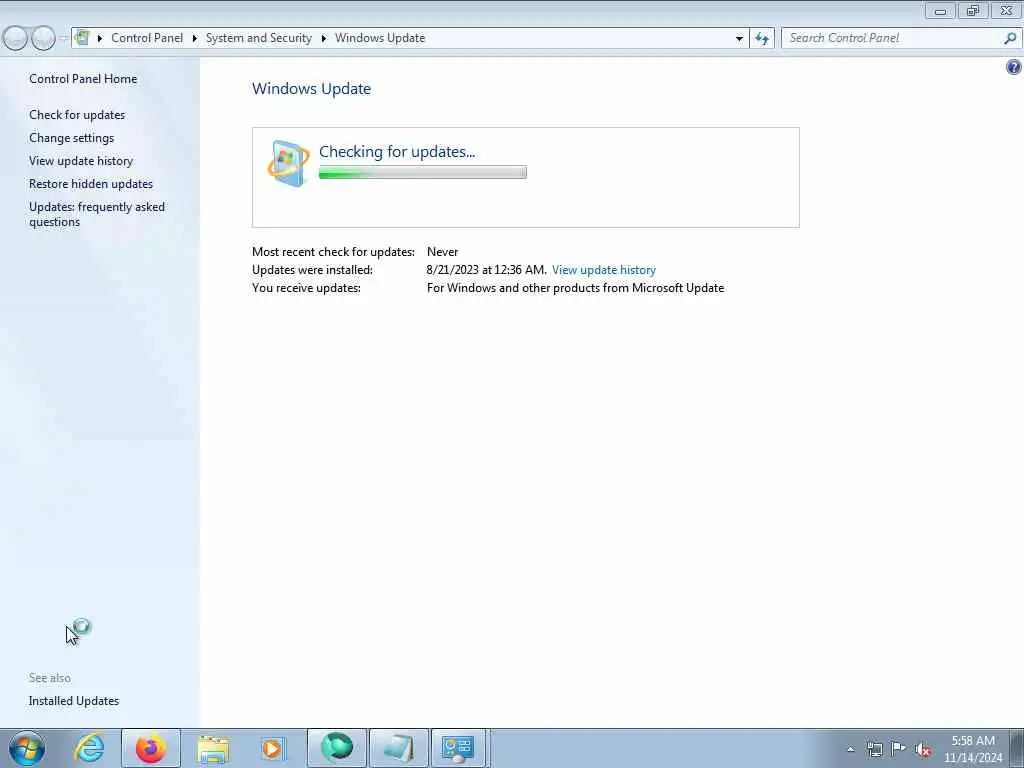Click the Control Panel icon in address bar

click(82, 38)
